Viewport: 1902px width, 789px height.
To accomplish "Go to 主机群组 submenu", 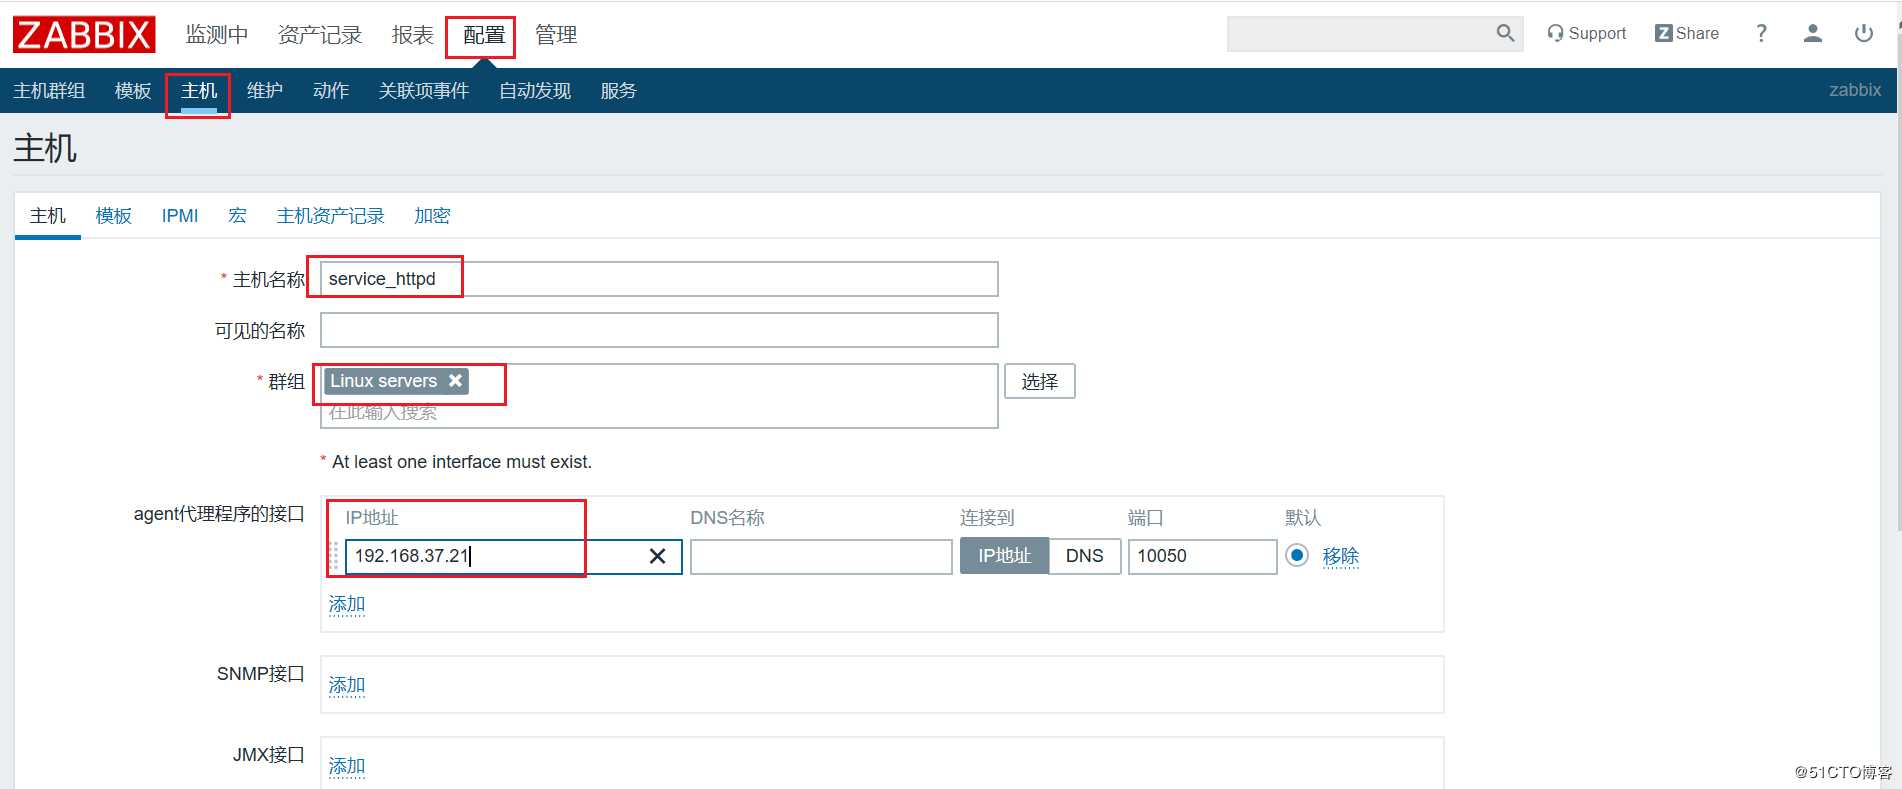I will (49, 91).
